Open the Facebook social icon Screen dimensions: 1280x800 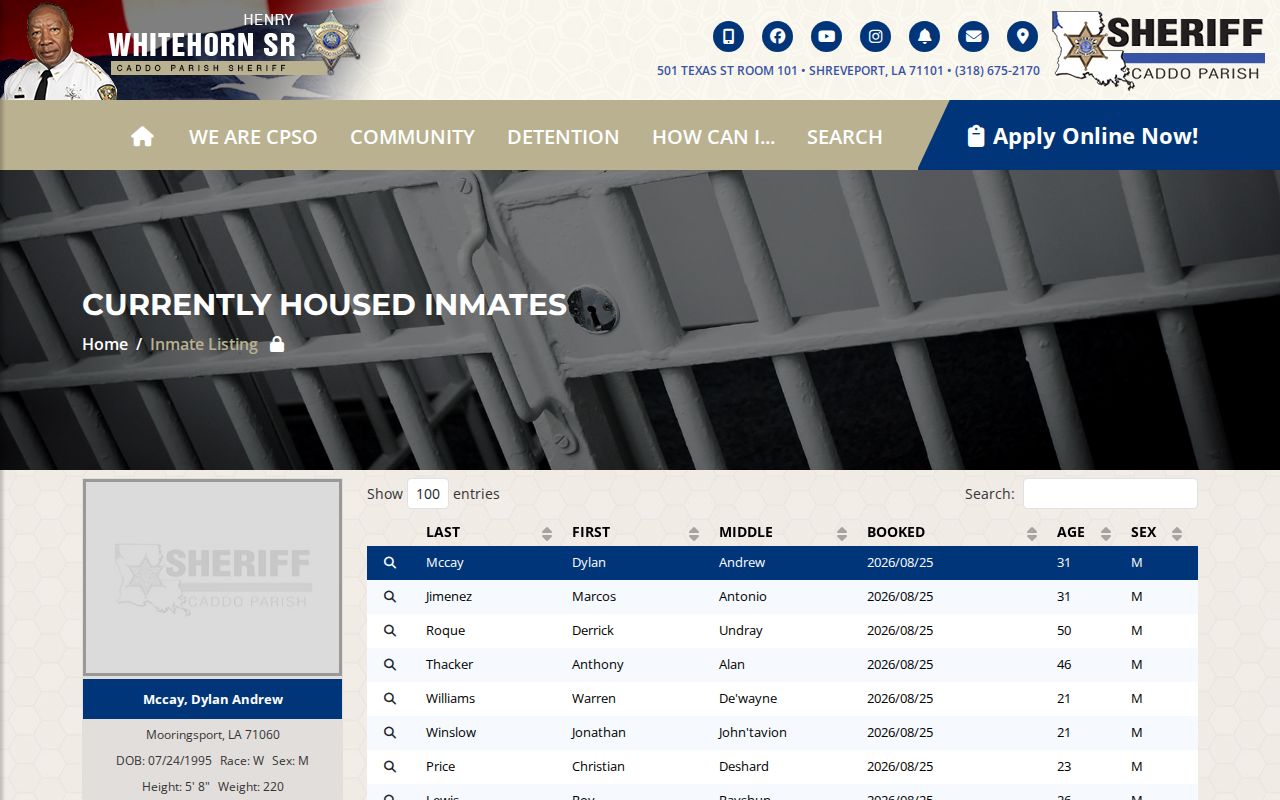777,37
